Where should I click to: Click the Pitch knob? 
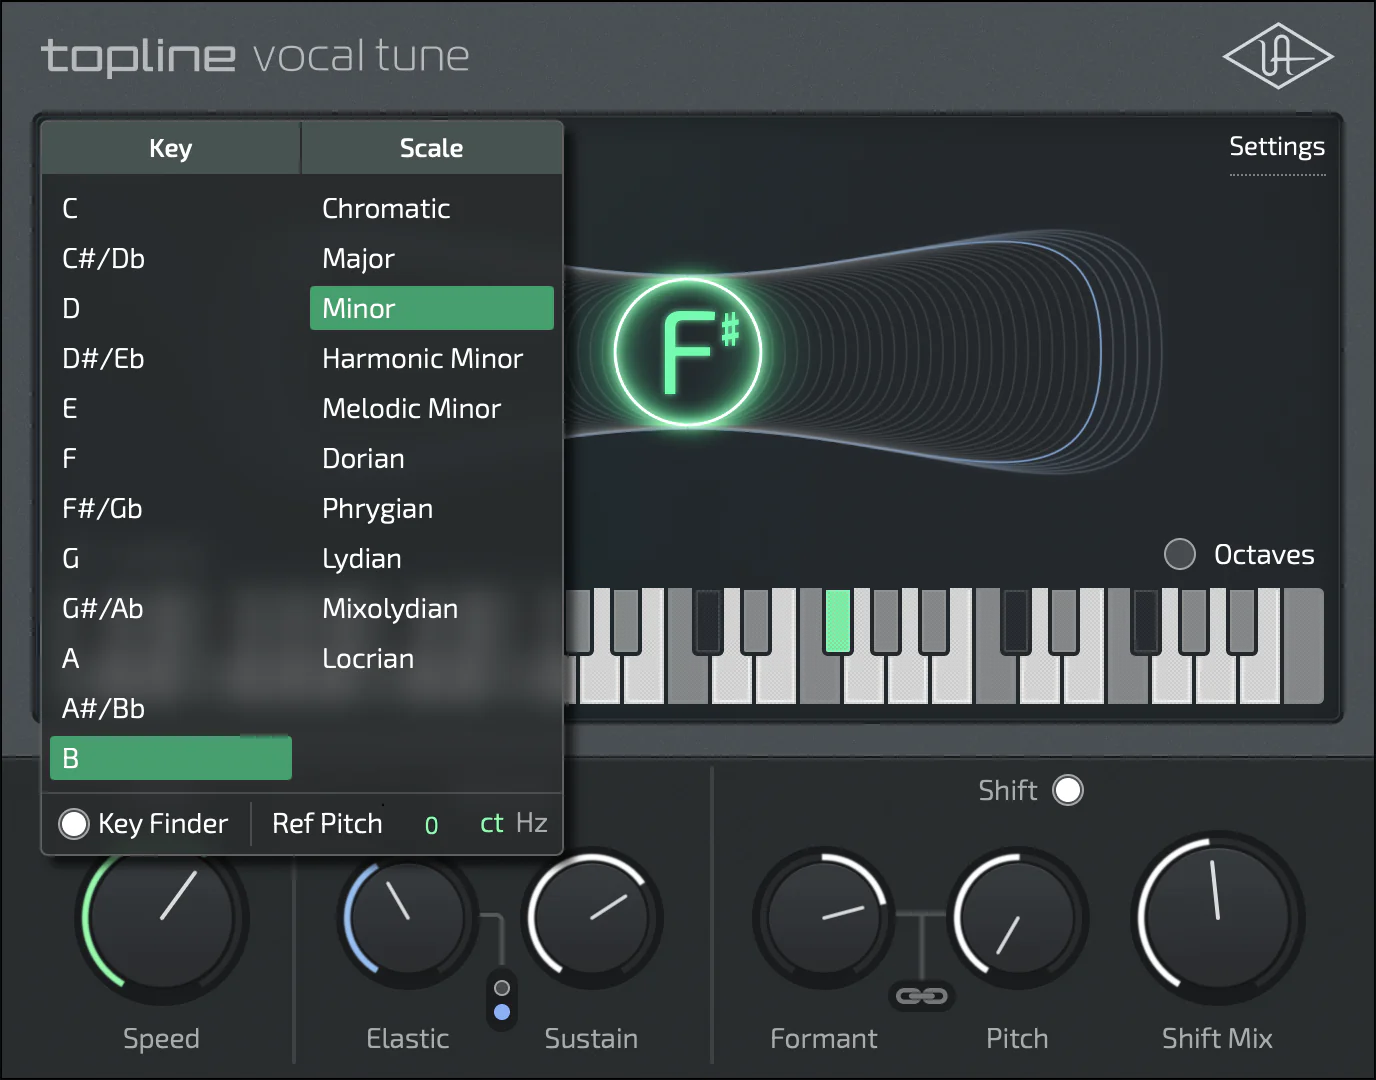click(x=1017, y=920)
